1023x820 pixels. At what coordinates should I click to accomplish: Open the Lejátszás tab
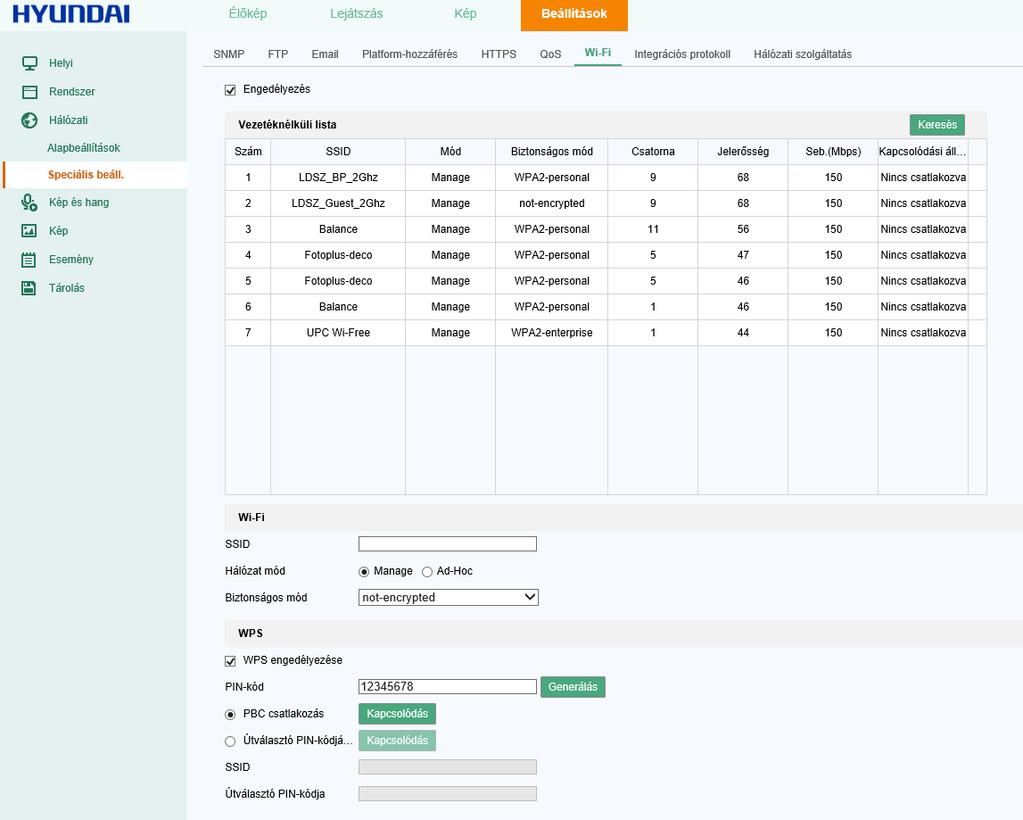pyautogui.click(x=356, y=14)
